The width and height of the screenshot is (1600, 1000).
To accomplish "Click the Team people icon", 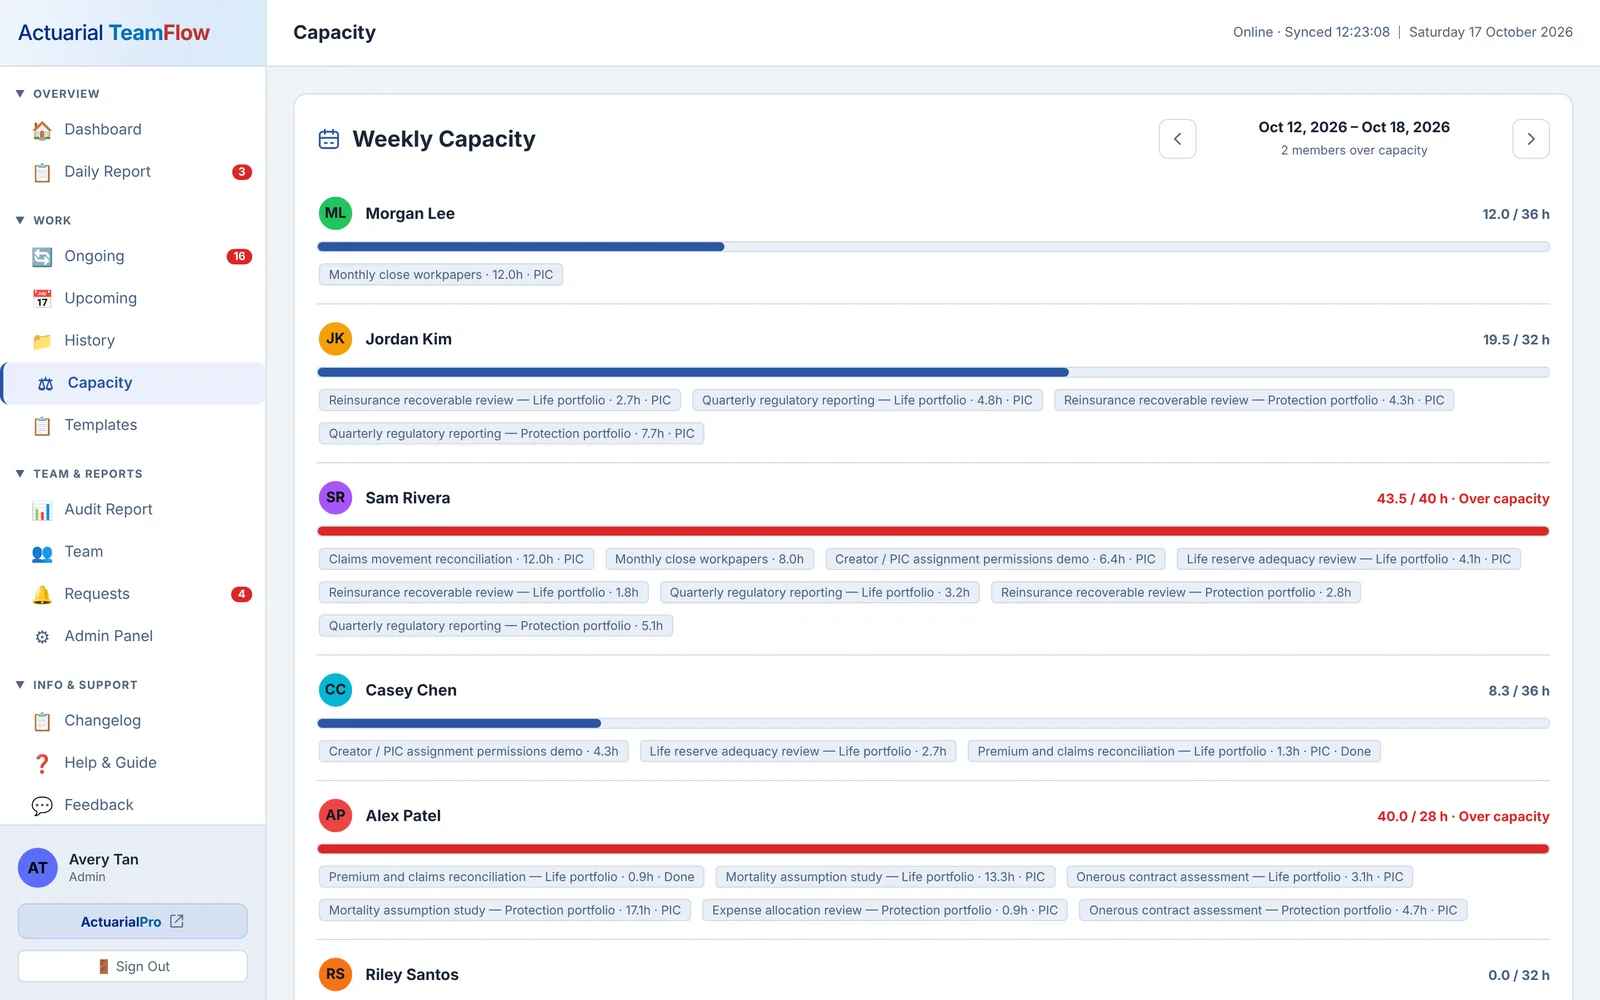I will (42, 552).
